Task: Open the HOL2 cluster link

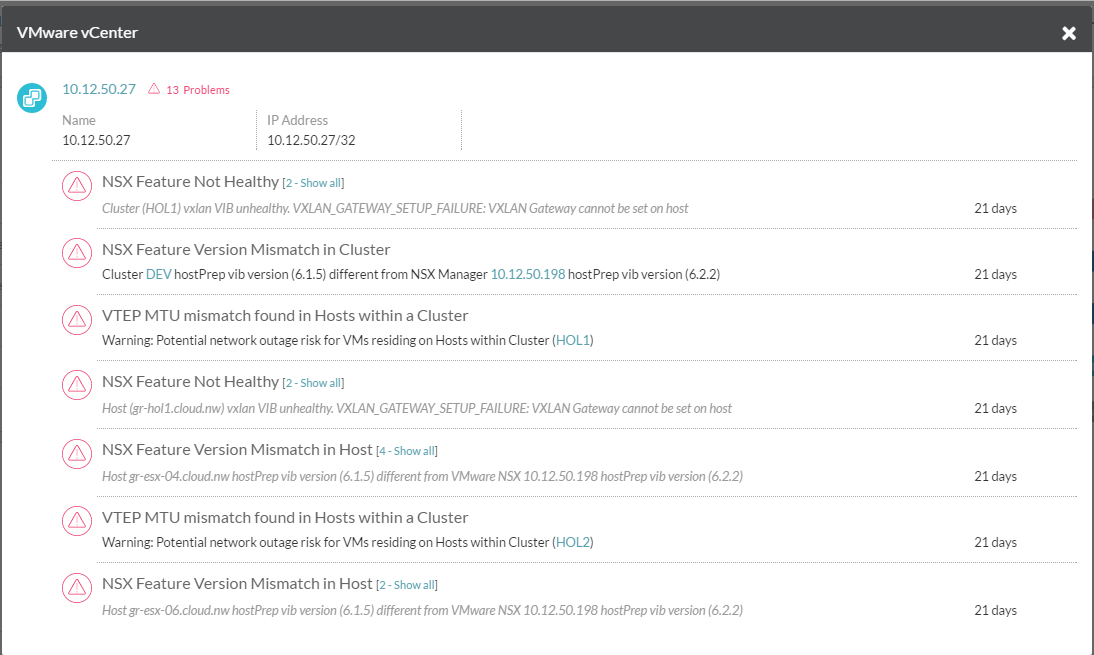Action: [x=573, y=542]
